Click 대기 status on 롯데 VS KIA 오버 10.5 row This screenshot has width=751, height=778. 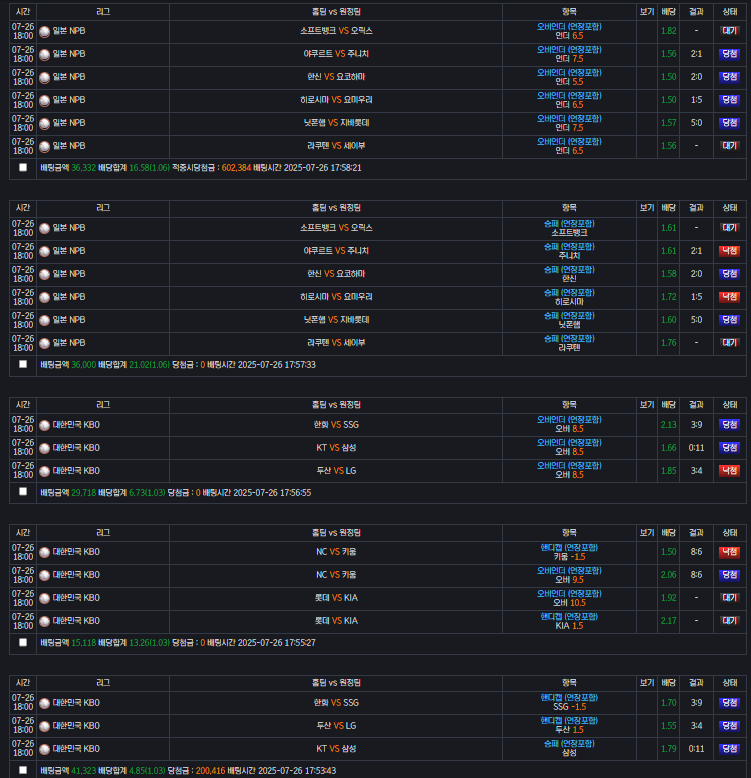click(x=730, y=598)
